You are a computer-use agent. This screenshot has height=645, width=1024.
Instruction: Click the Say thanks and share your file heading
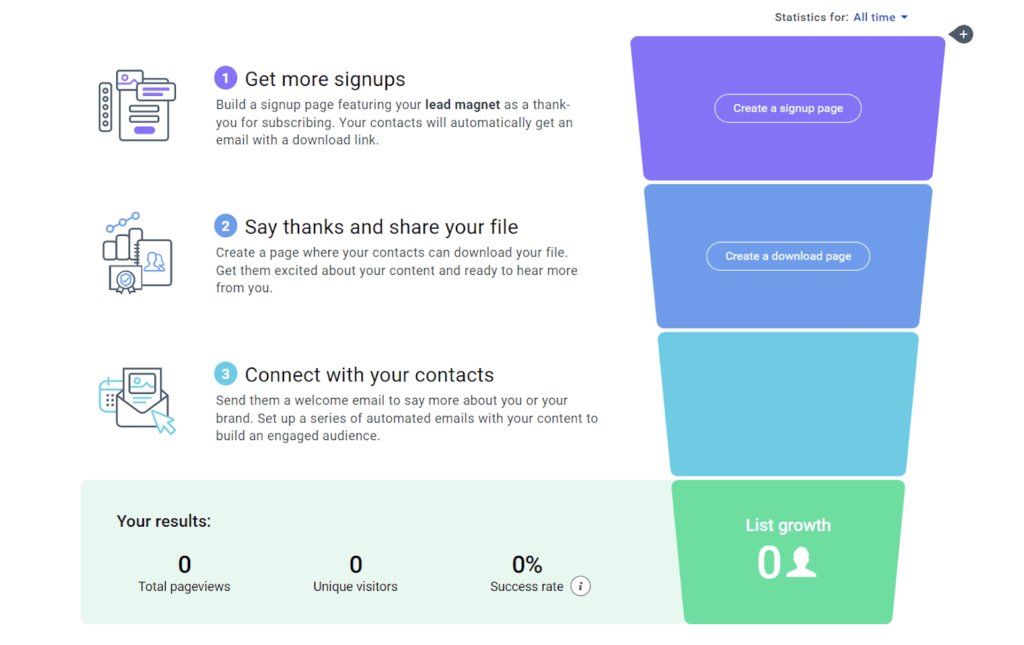coord(381,227)
